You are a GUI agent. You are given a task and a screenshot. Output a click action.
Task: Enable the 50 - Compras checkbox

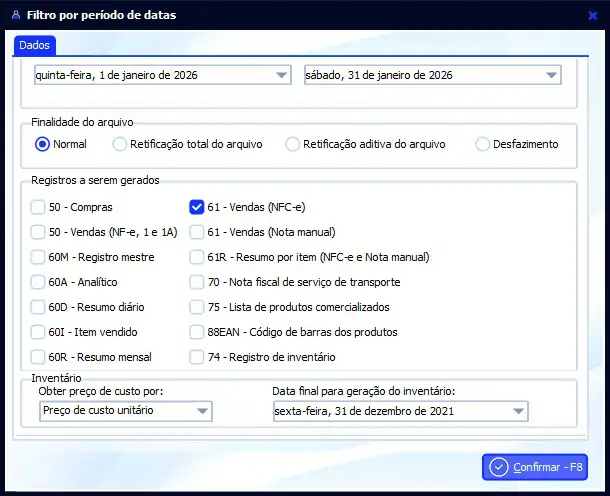pyautogui.click(x=38, y=208)
